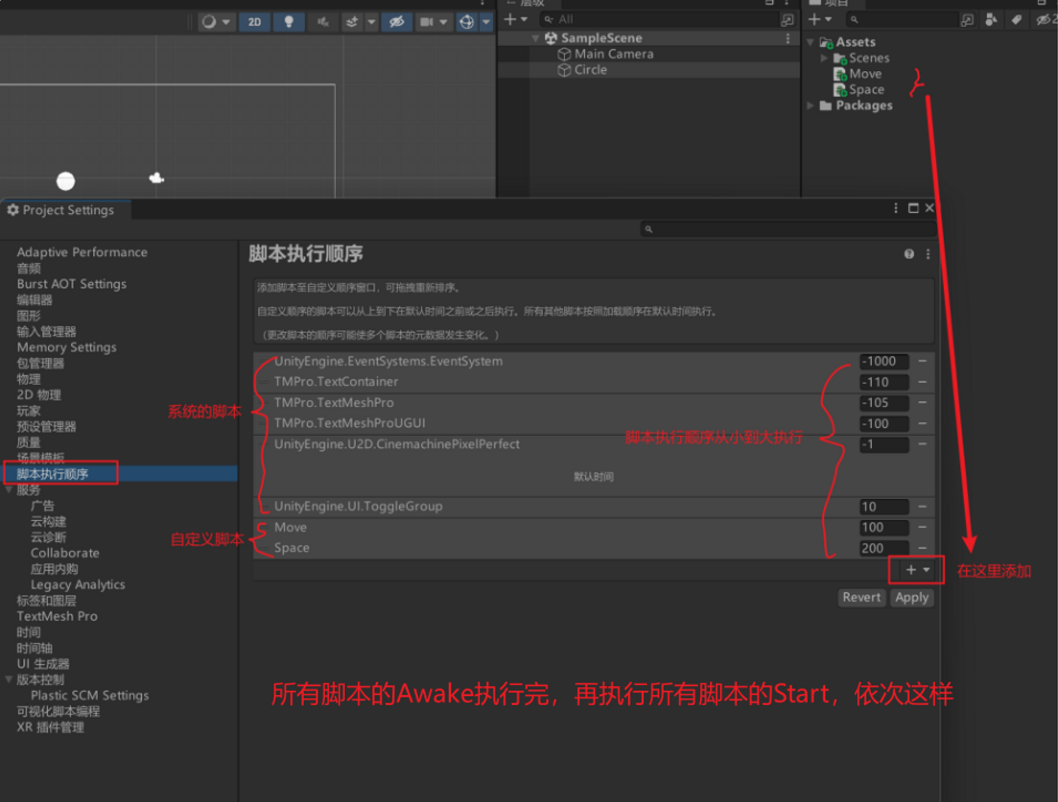Collapse 版本控制 section
The image size is (1058, 802).
(x=9, y=680)
